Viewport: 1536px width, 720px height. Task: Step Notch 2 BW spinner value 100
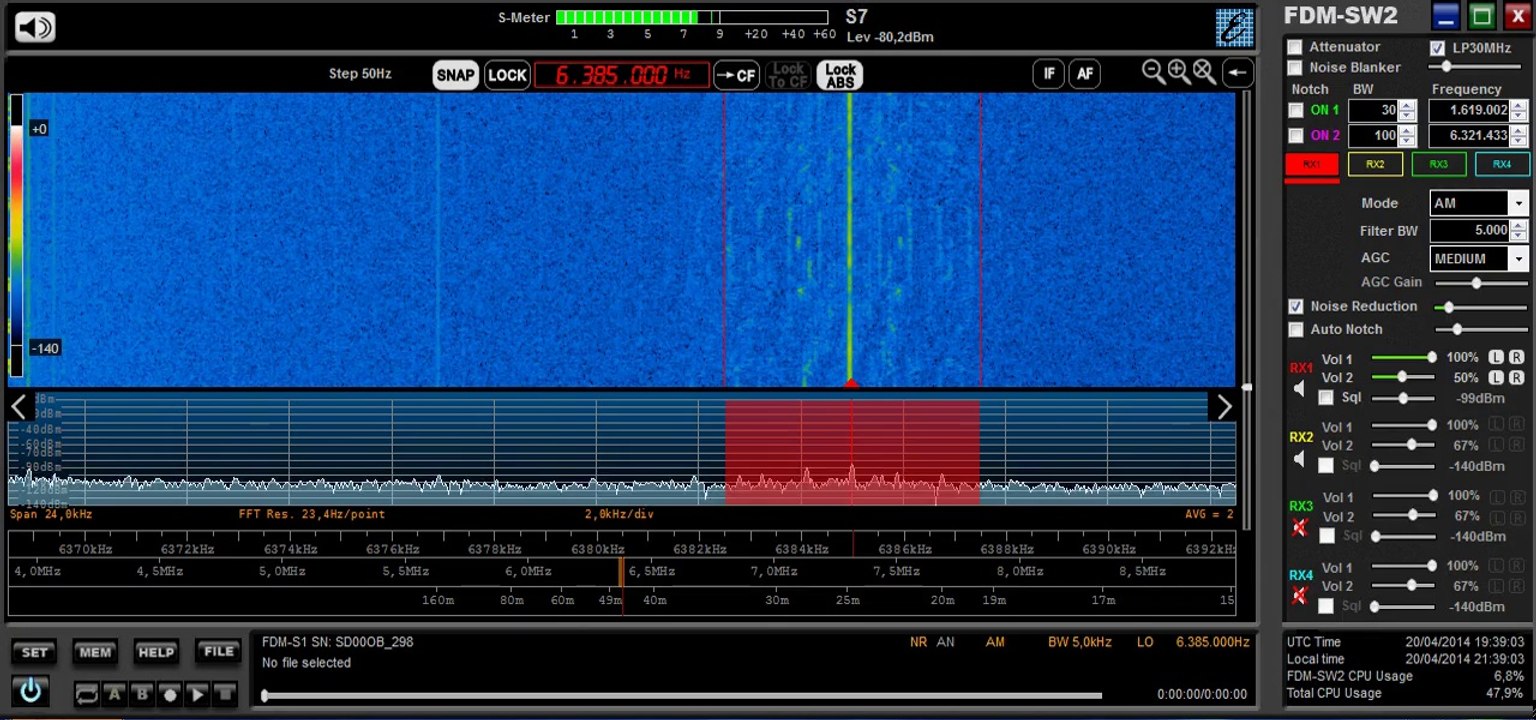[x=1407, y=136]
